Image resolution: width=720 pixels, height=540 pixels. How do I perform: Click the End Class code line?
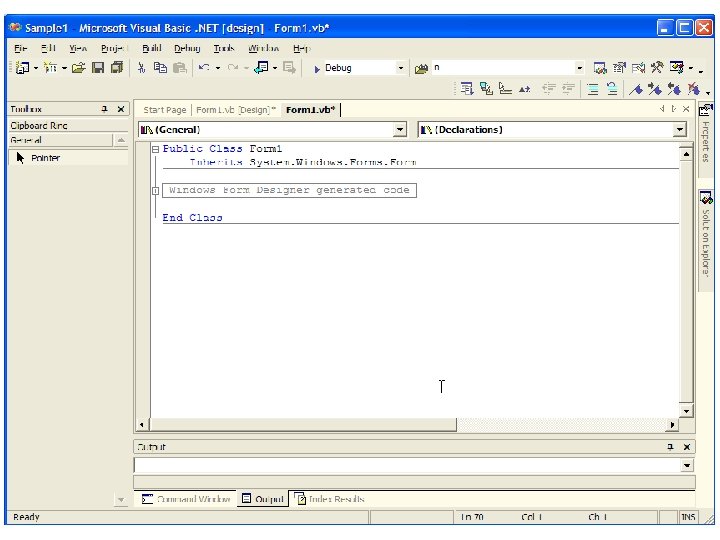click(x=192, y=218)
